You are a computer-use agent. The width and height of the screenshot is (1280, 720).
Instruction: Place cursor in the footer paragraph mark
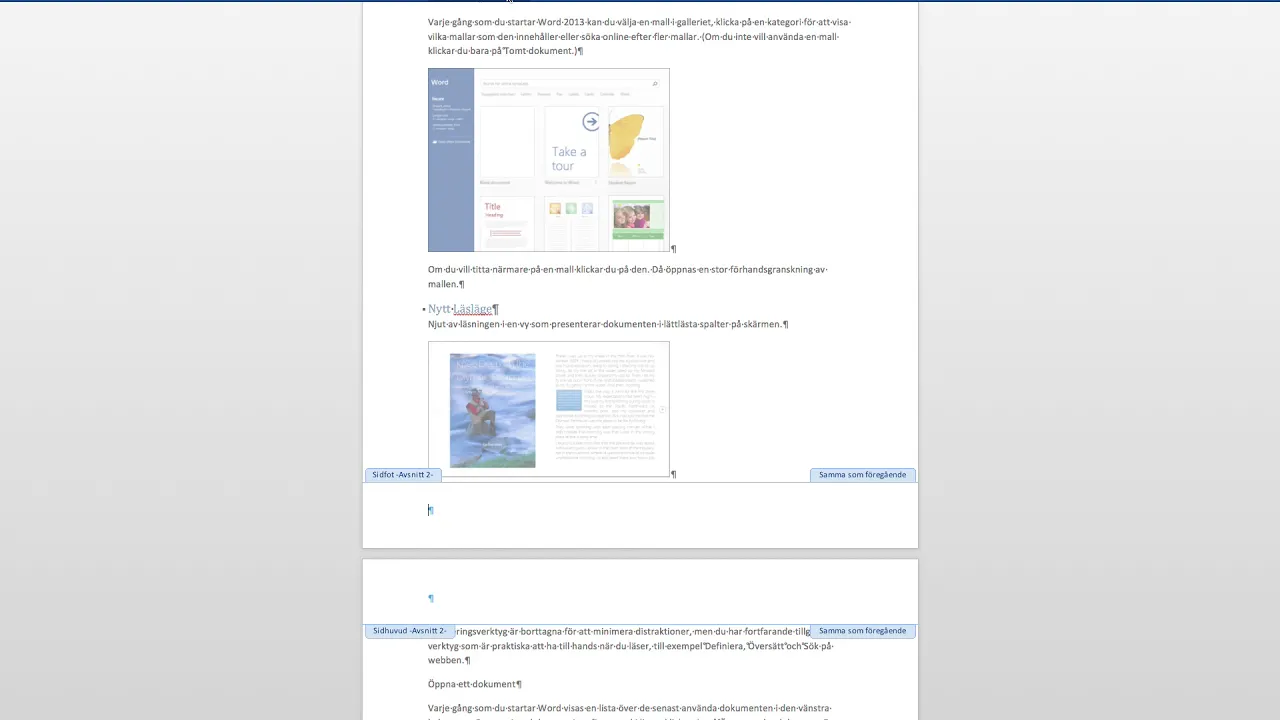pos(430,510)
